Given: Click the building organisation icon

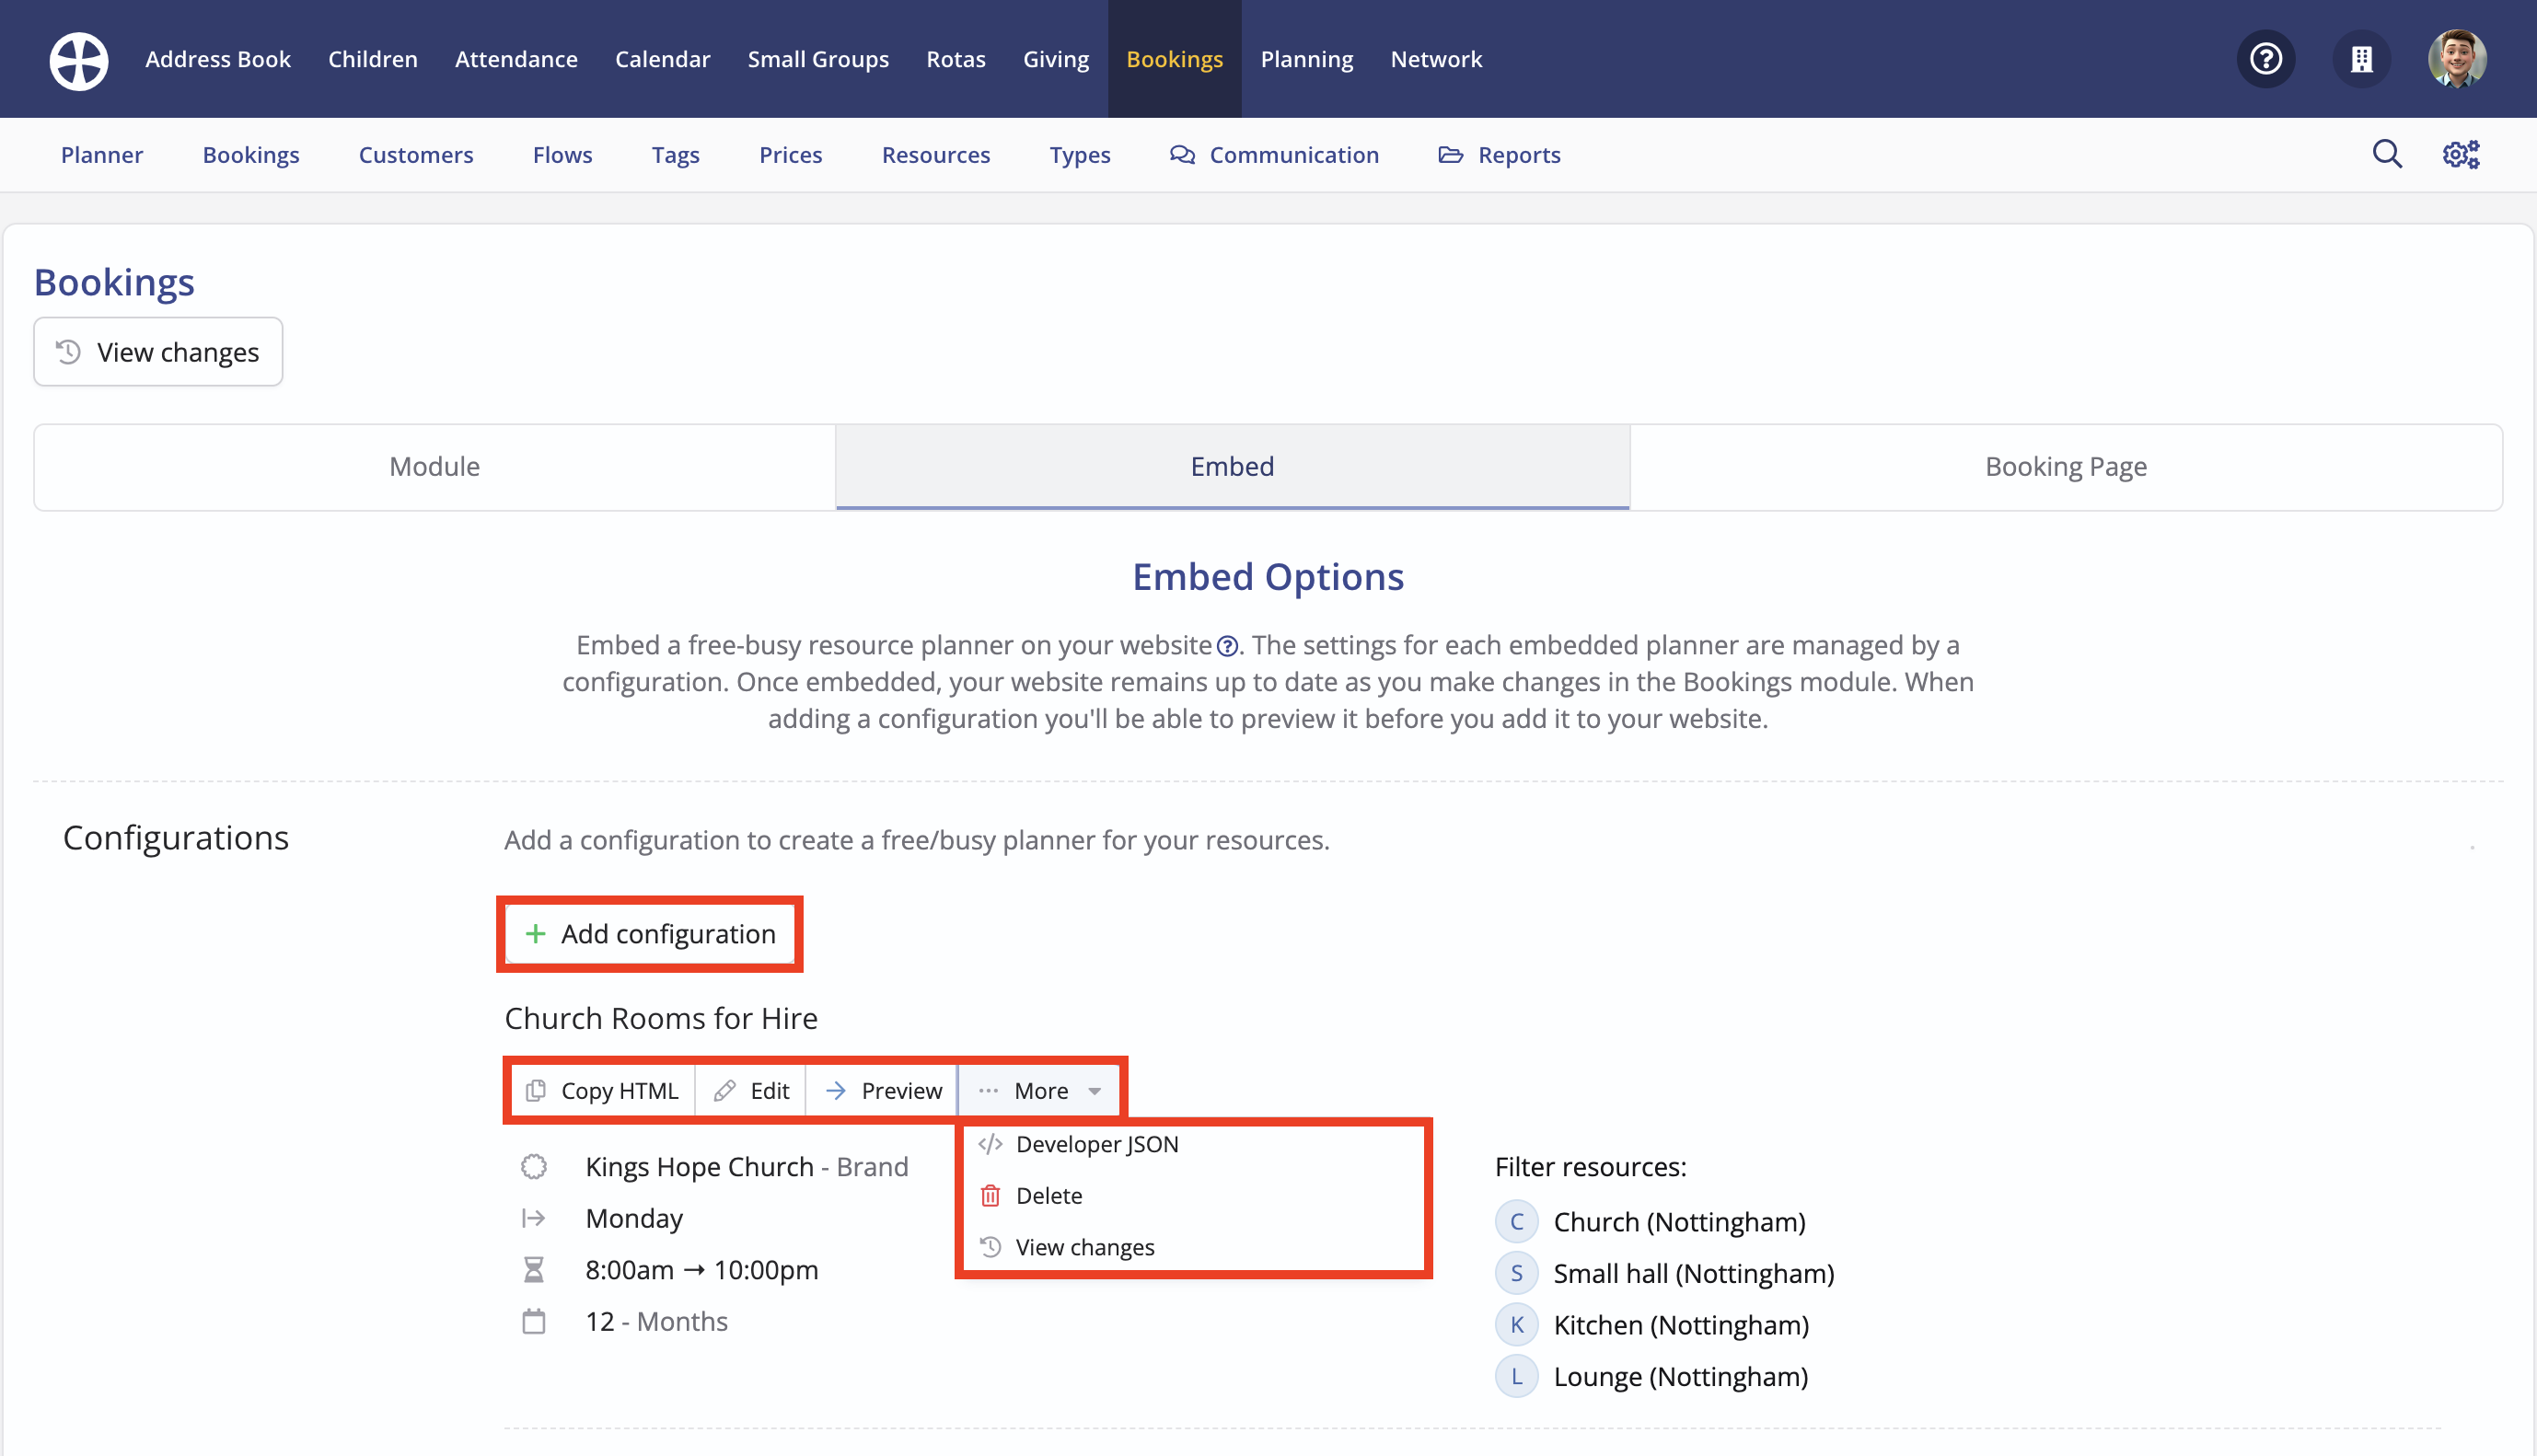Looking at the screenshot, I should click(x=2361, y=59).
